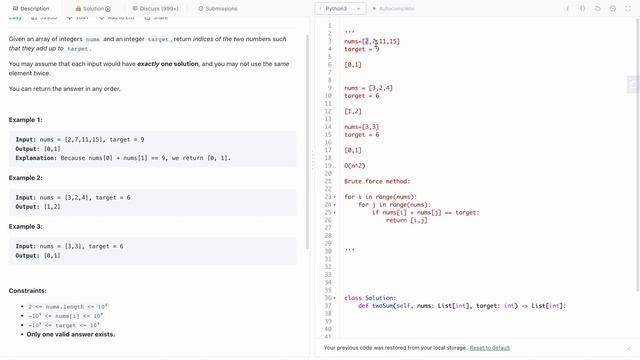This screenshot has height=360, width=640.
Task: Click code line 4 'target = 9'
Action: (362, 49)
